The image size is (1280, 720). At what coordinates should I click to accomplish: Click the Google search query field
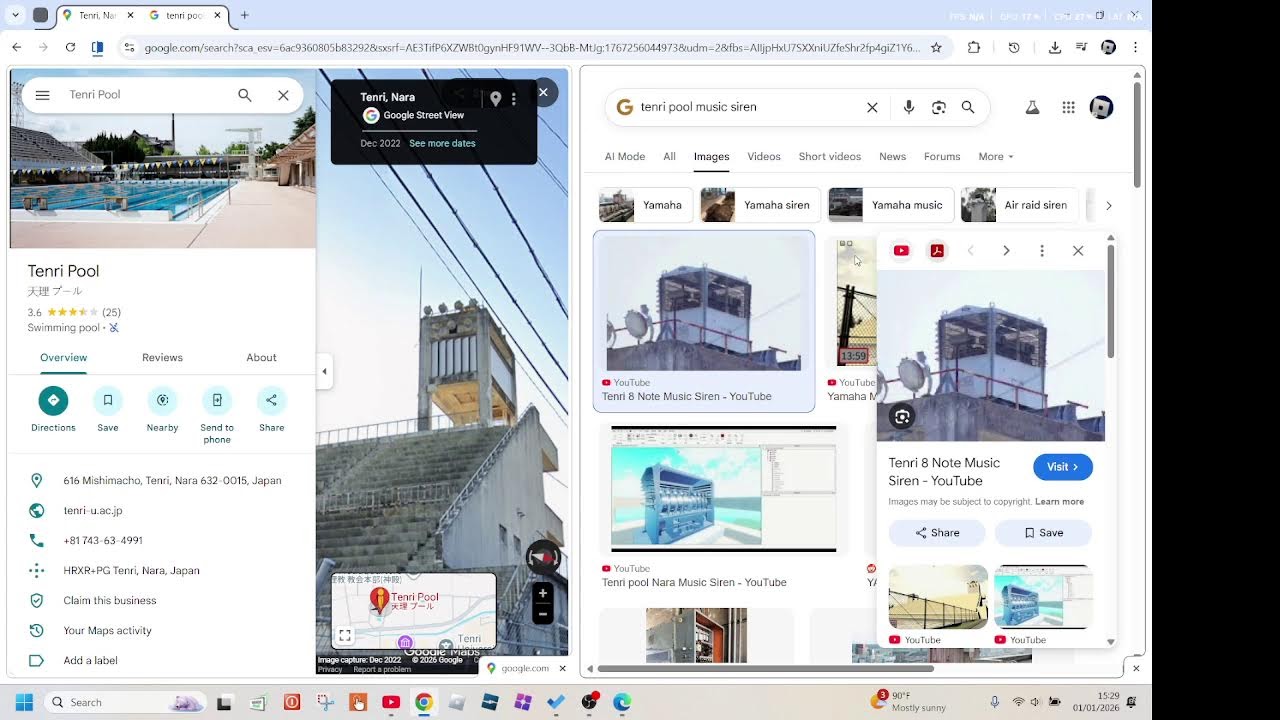(x=747, y=107)
